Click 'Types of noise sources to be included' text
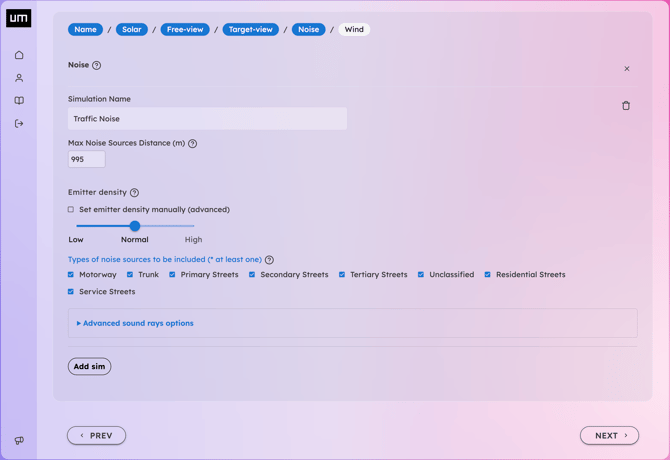 point(165,260)
